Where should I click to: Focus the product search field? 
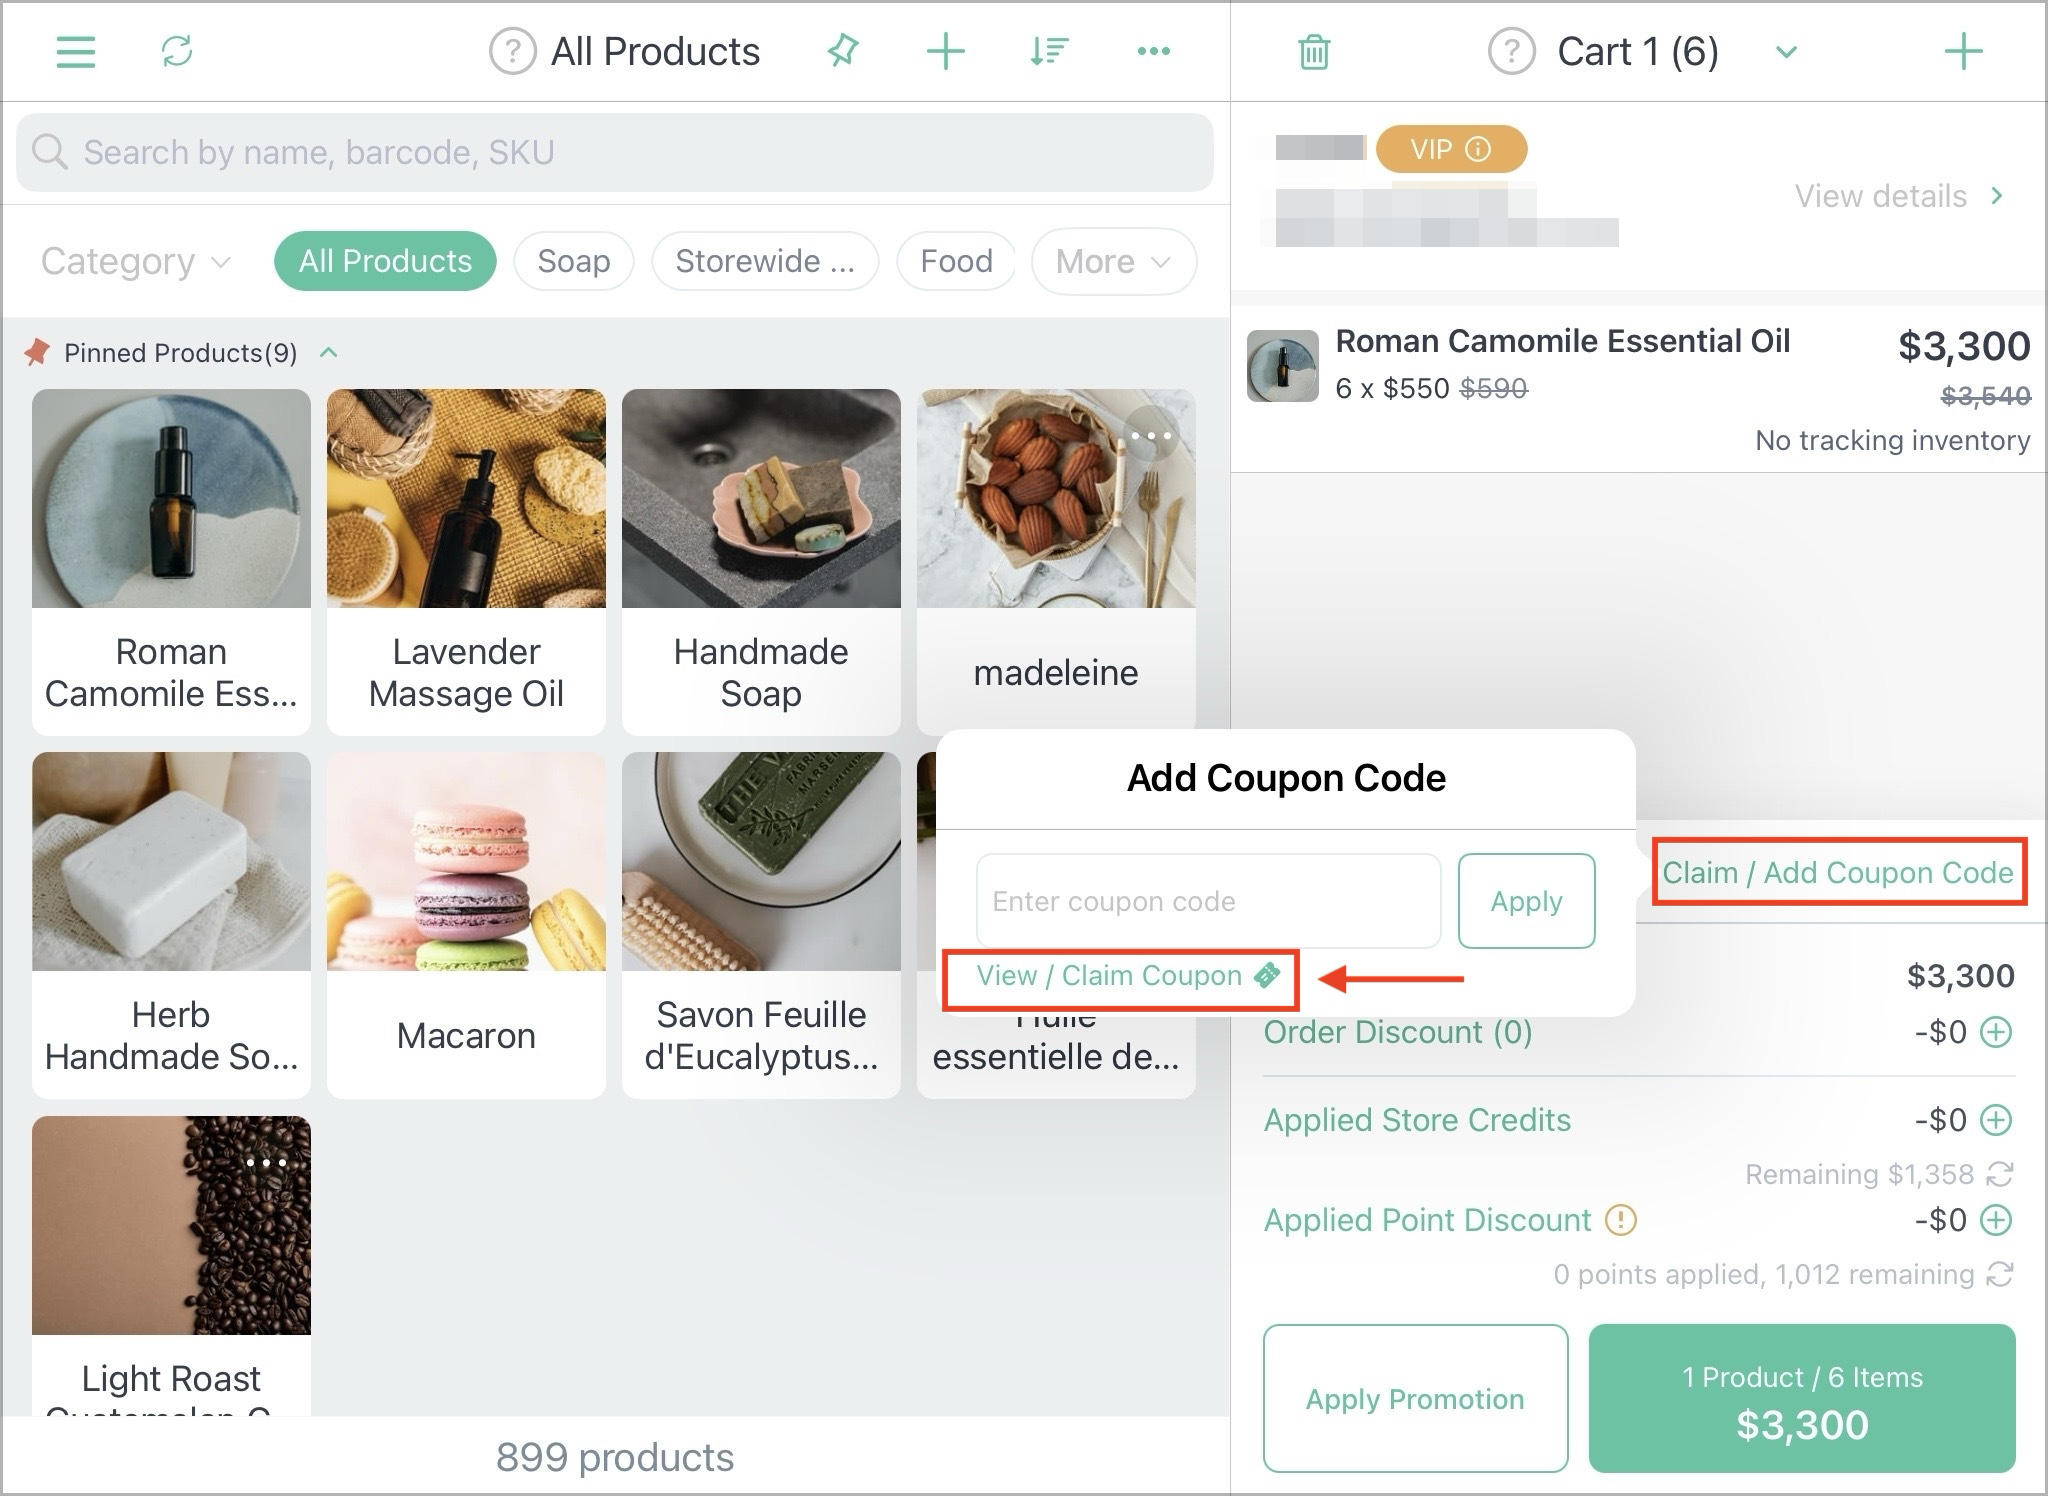coord(615,152)
